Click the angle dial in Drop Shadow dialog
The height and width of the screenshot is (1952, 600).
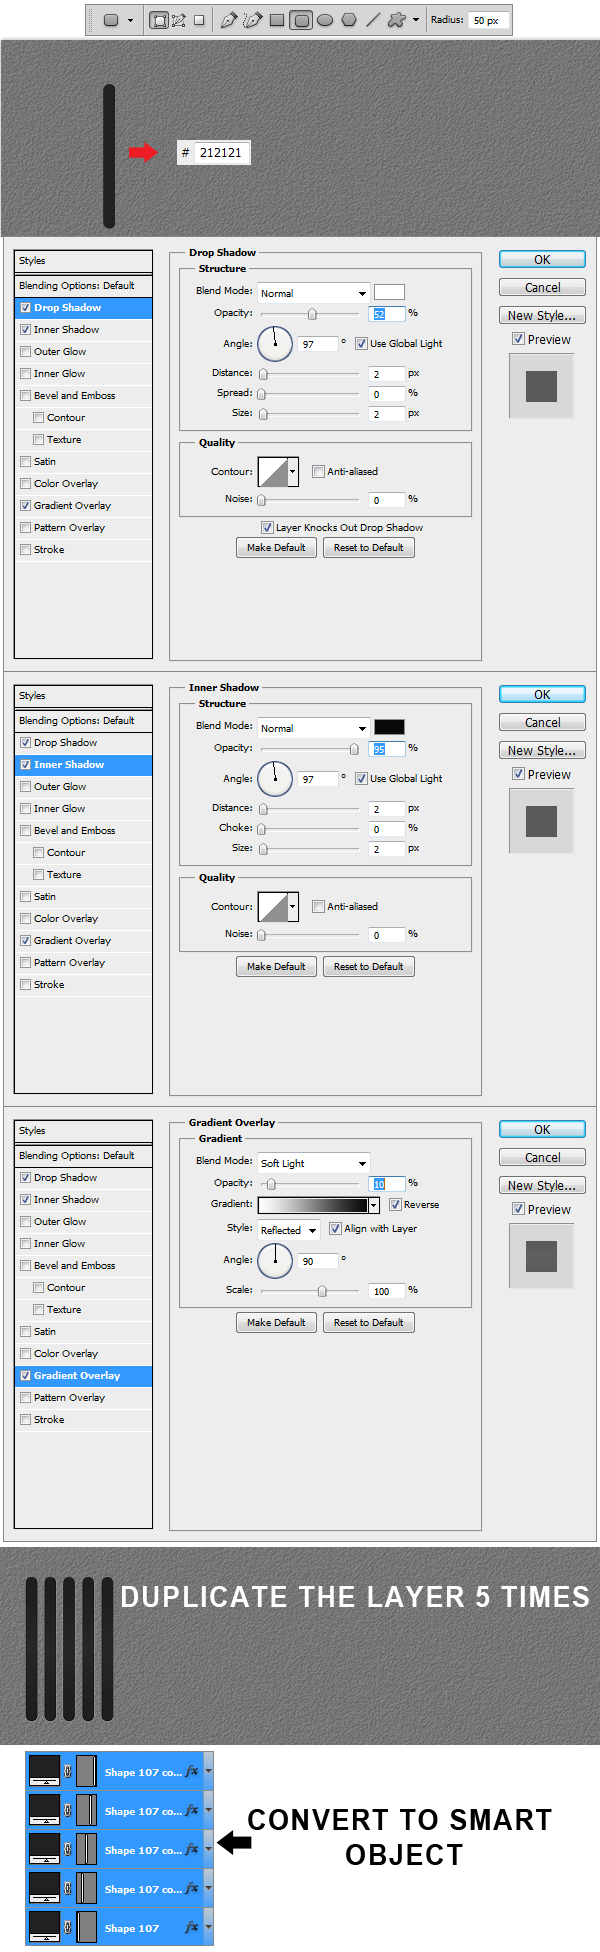pos(275,344)
